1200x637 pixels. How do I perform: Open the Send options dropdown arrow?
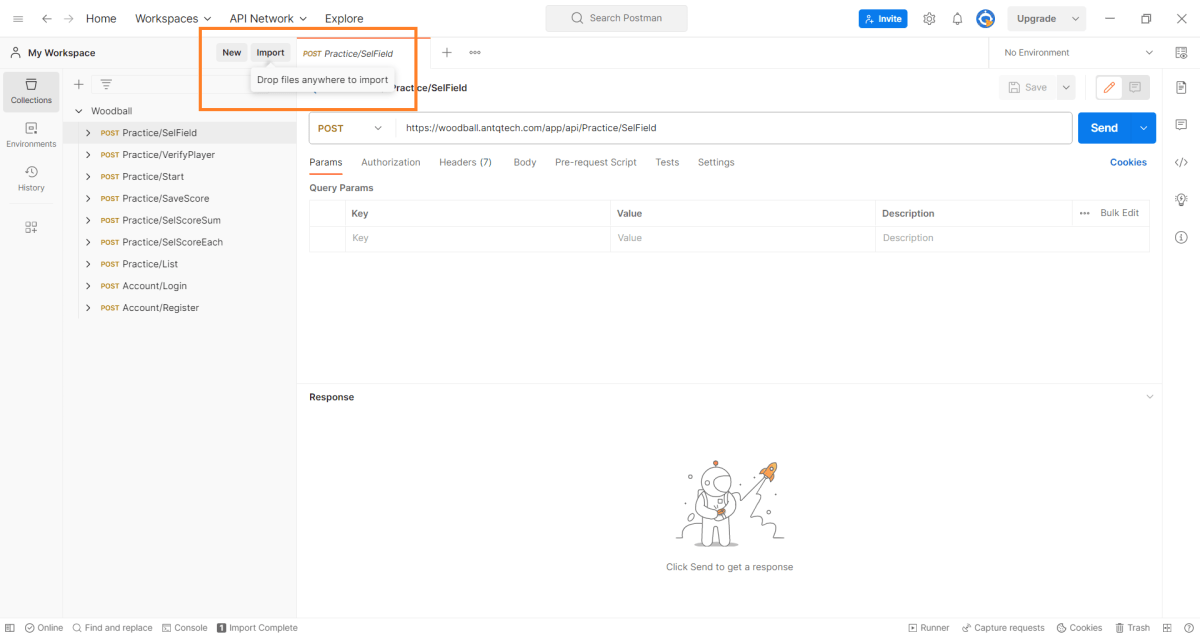click(x=1143, y=128)
